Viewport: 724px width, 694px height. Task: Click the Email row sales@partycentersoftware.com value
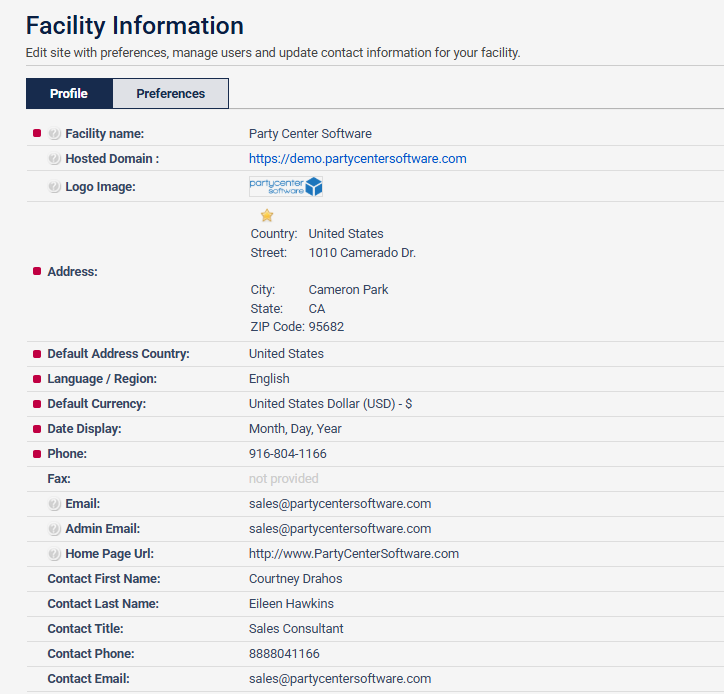point(340,504)
